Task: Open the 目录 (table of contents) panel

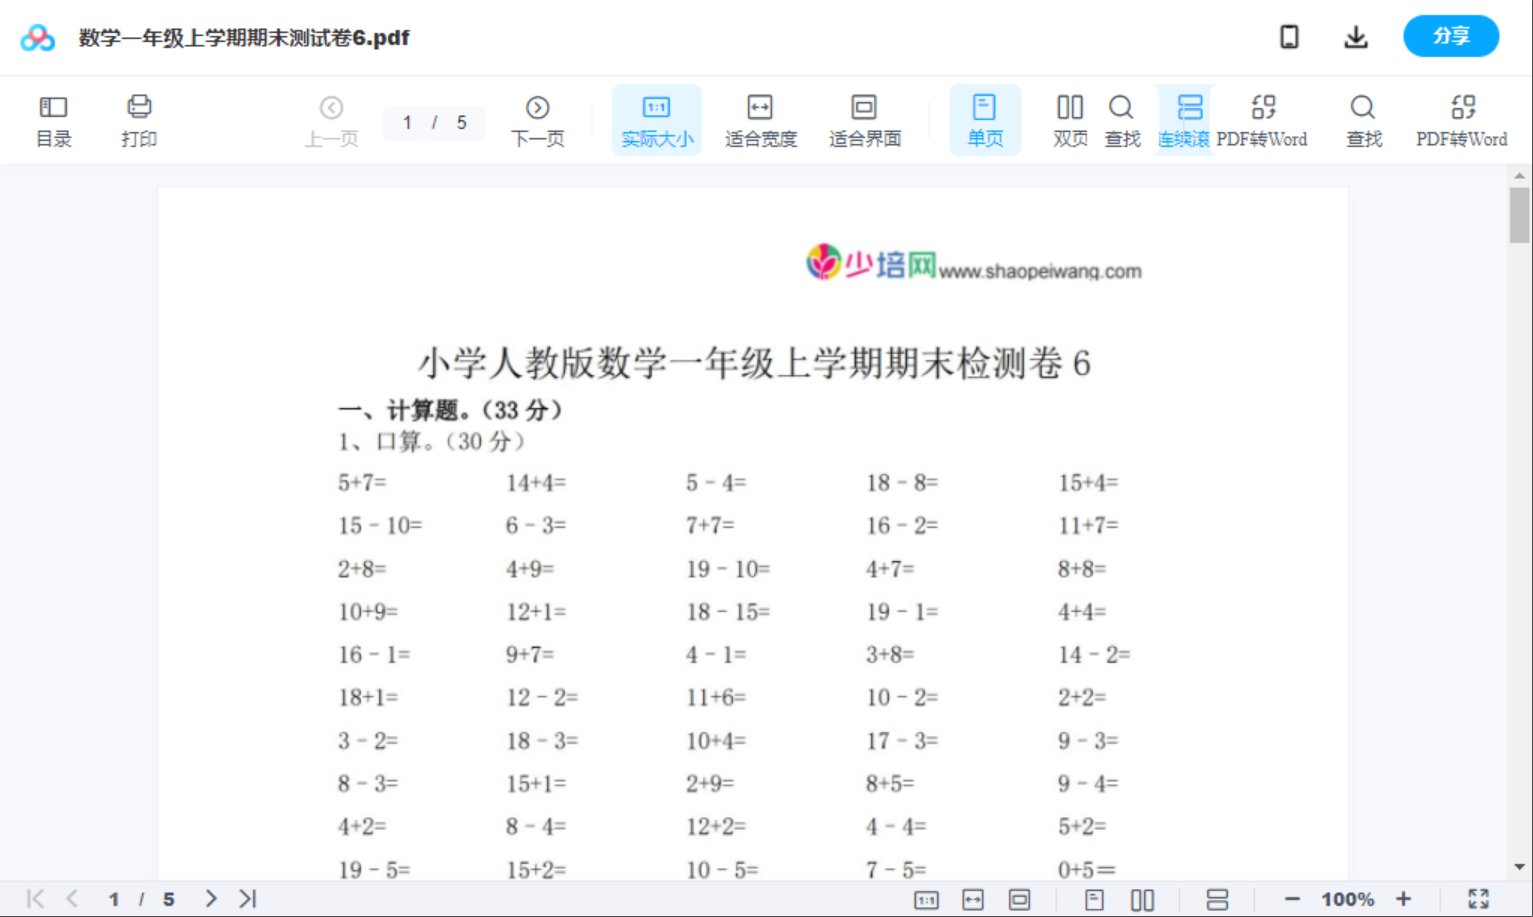Action: 53,119
